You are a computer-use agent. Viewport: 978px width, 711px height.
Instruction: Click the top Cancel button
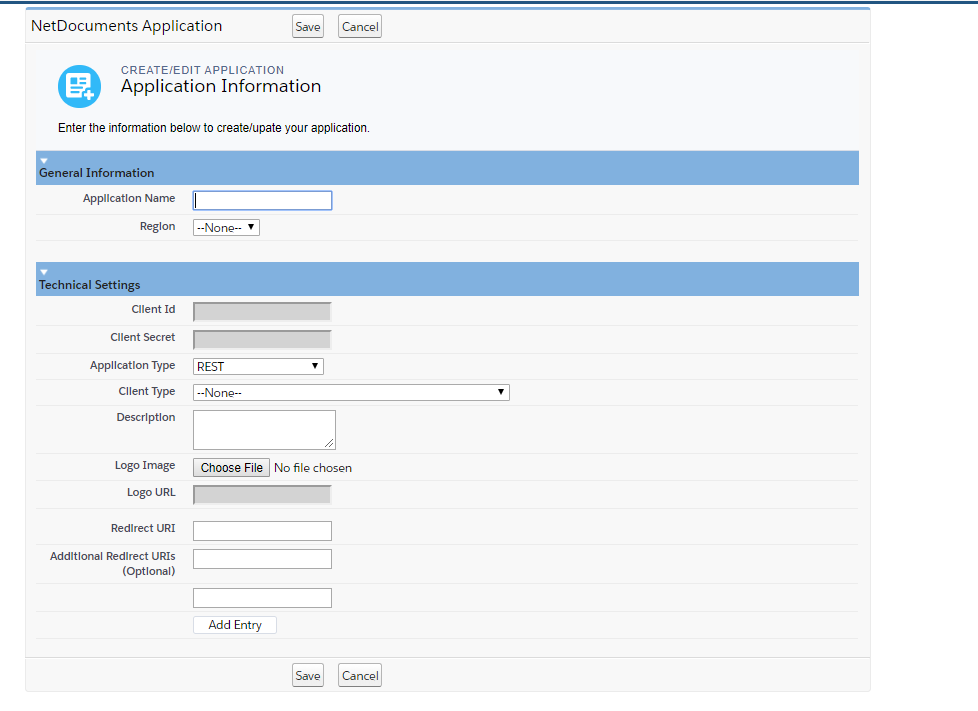tap(360, 27)
